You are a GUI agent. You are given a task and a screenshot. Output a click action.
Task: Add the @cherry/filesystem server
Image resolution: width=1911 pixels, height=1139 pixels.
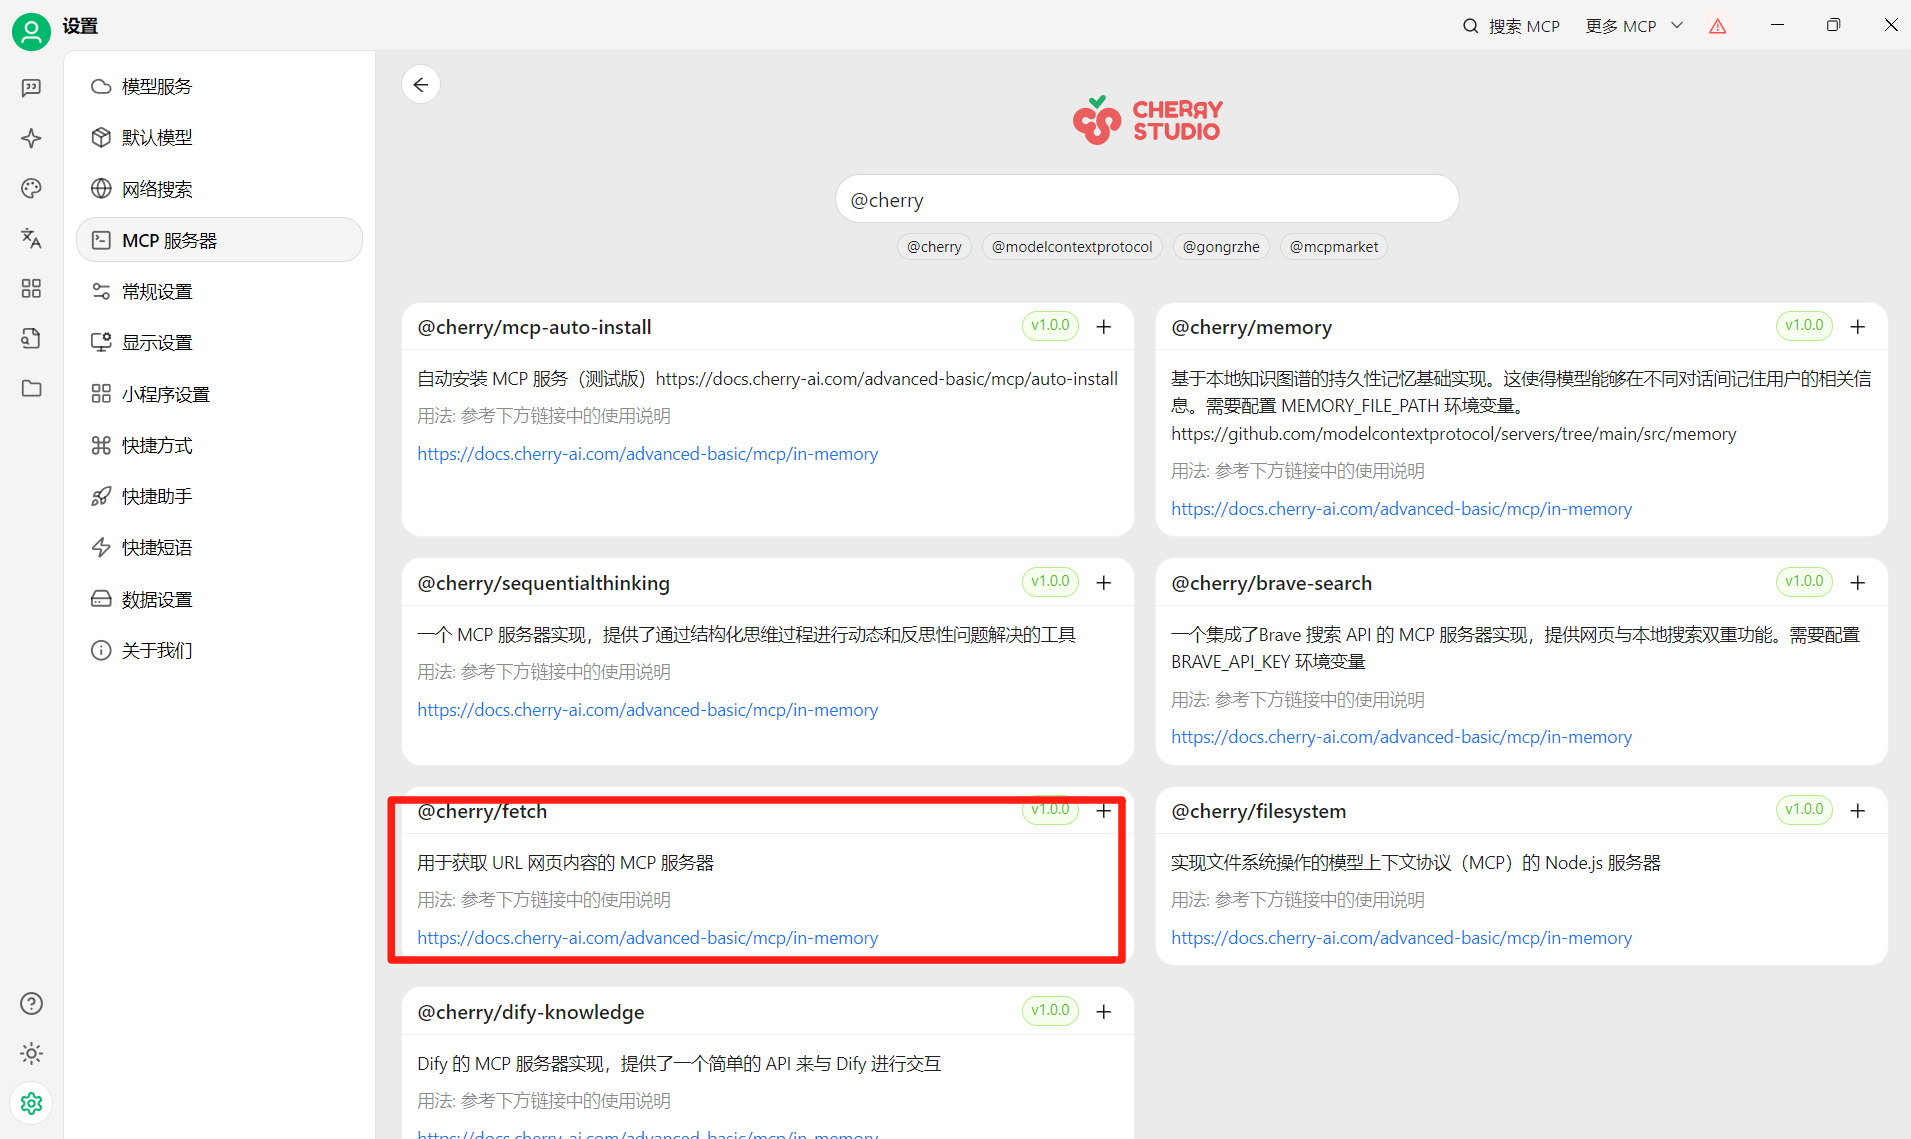tap(1858, 811)
